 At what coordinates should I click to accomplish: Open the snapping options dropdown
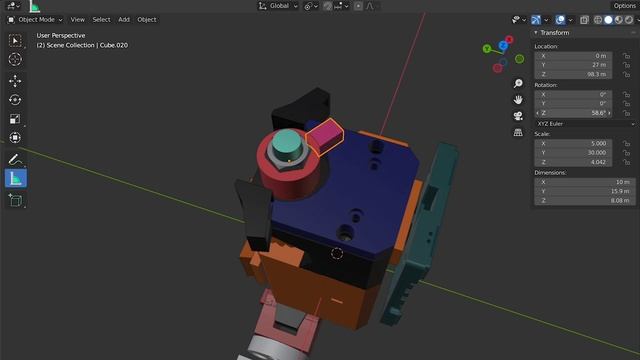[x=342, y=6]
